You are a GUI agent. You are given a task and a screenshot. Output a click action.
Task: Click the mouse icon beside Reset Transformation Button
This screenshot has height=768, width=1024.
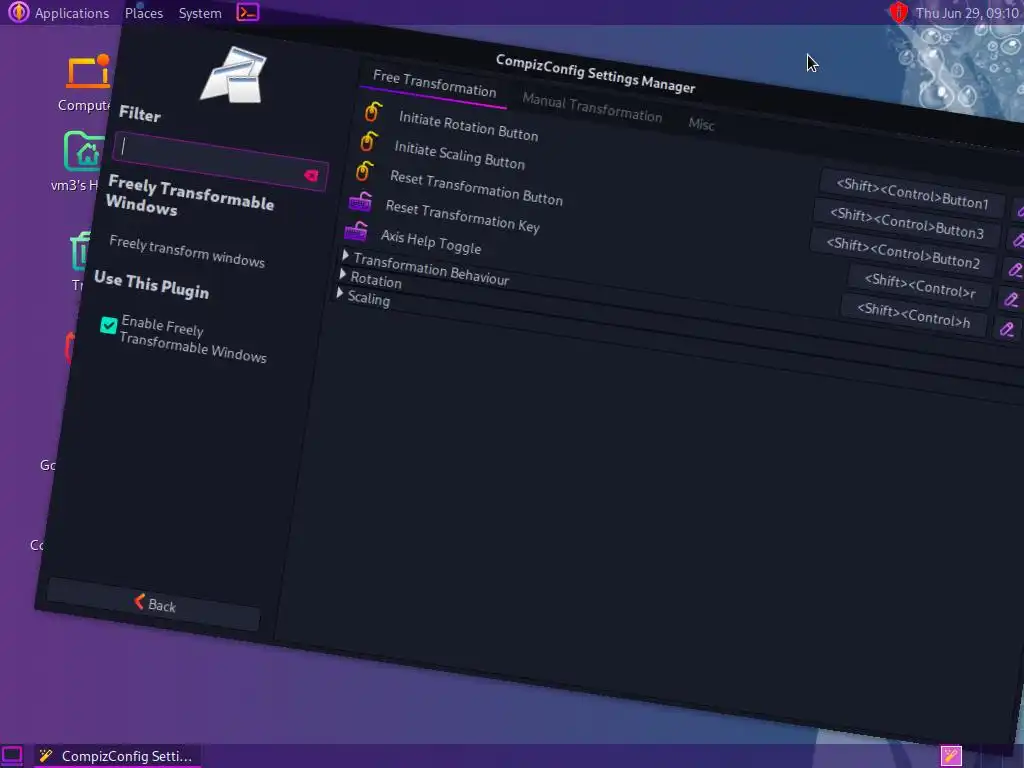point(364,171)
